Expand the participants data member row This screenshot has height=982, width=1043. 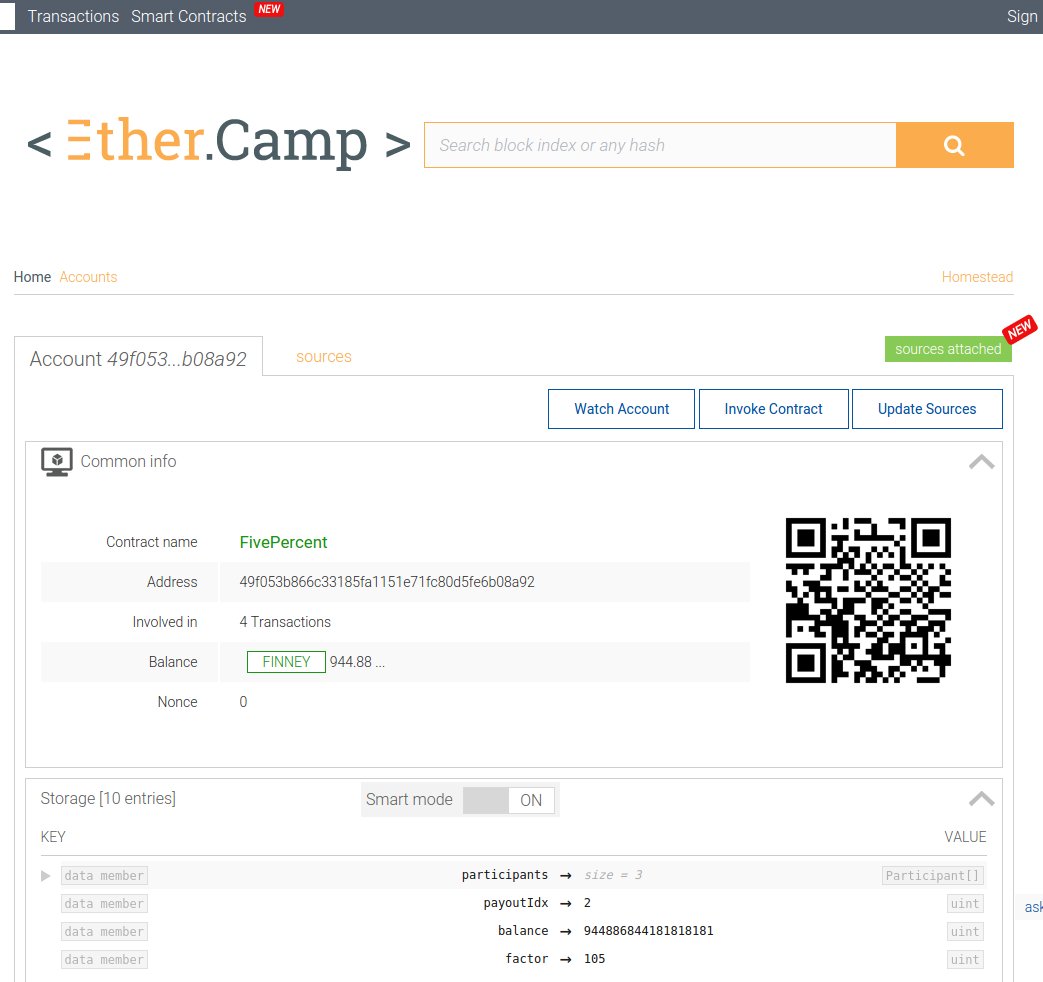coord(46,876)
